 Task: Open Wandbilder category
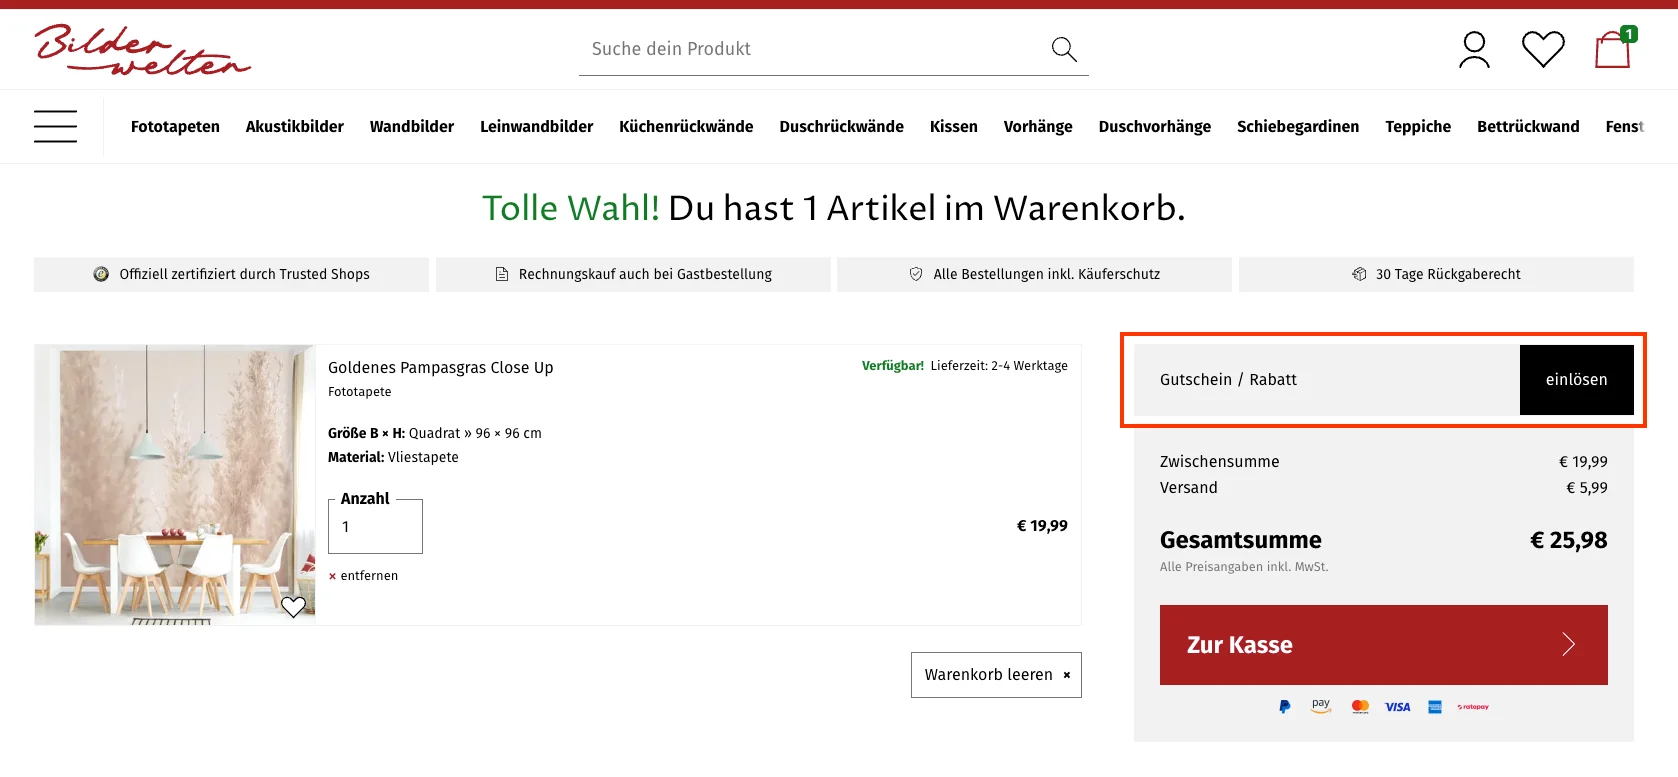pyautogui.click(x=412, y=126)
